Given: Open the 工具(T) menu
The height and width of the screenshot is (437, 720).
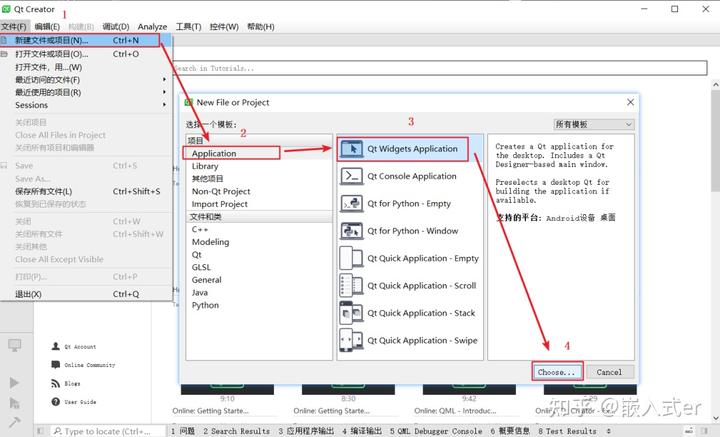Looking at the screenshot, I should coord(188,27).
